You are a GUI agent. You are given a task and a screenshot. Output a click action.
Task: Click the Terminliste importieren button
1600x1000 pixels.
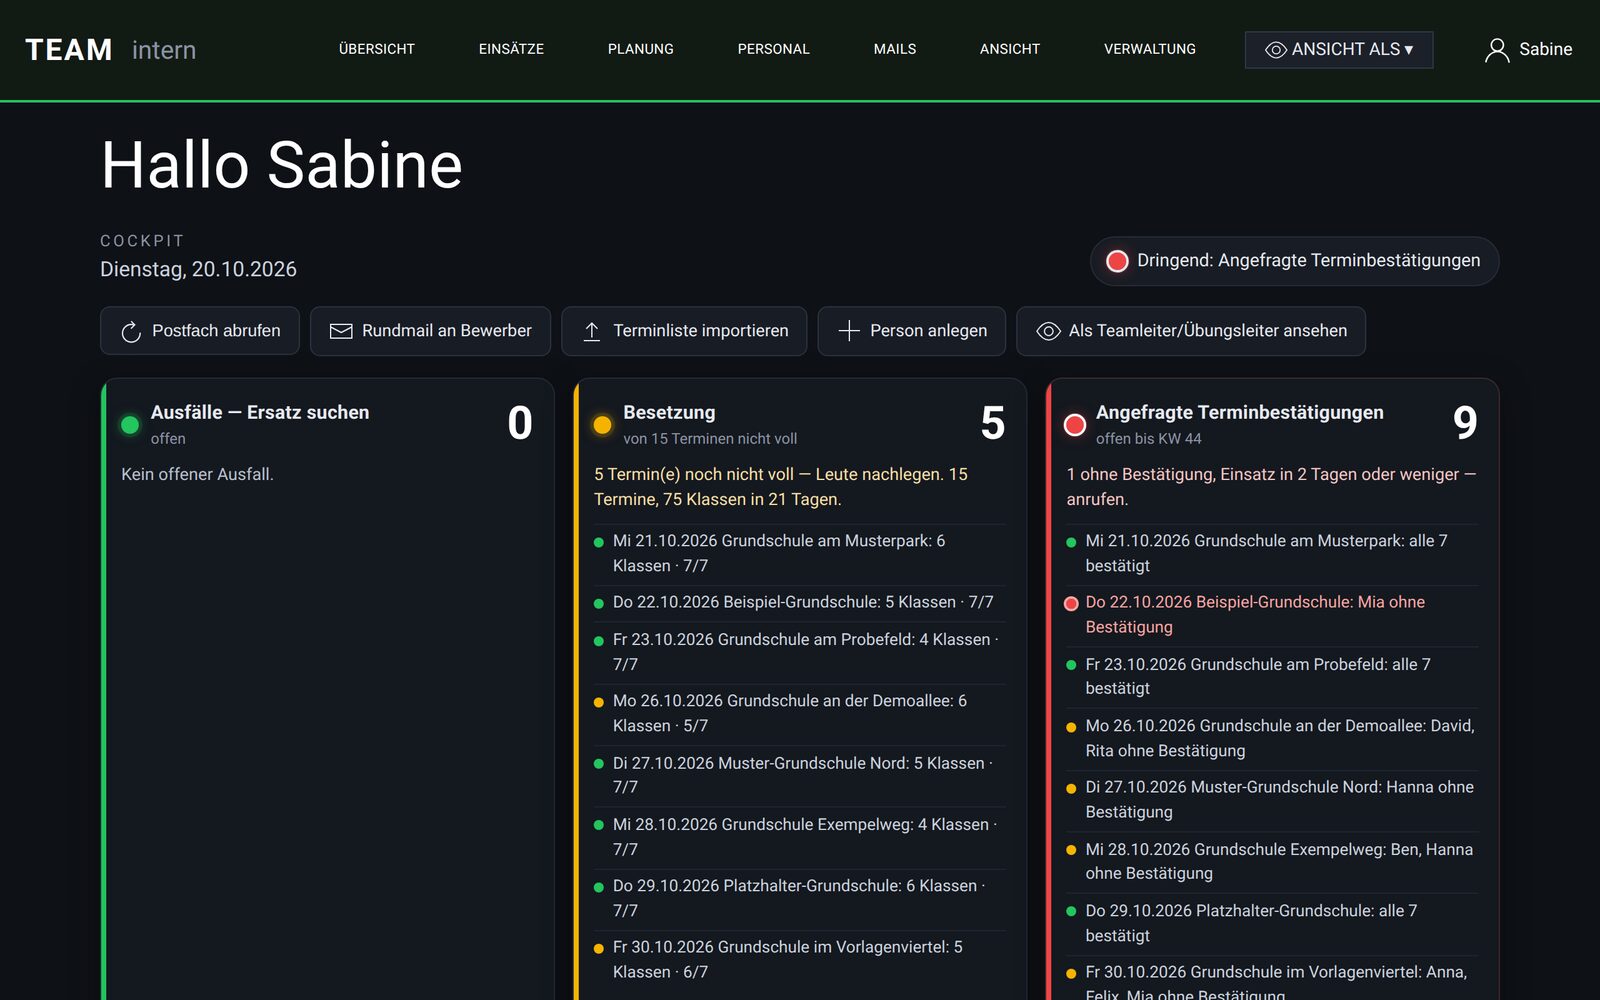coord(684,331)
